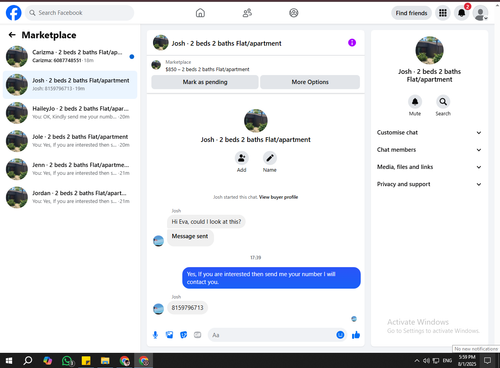Choose a sticker from the composer
This screenshot has width=500, height=368.
pos(183,335)
